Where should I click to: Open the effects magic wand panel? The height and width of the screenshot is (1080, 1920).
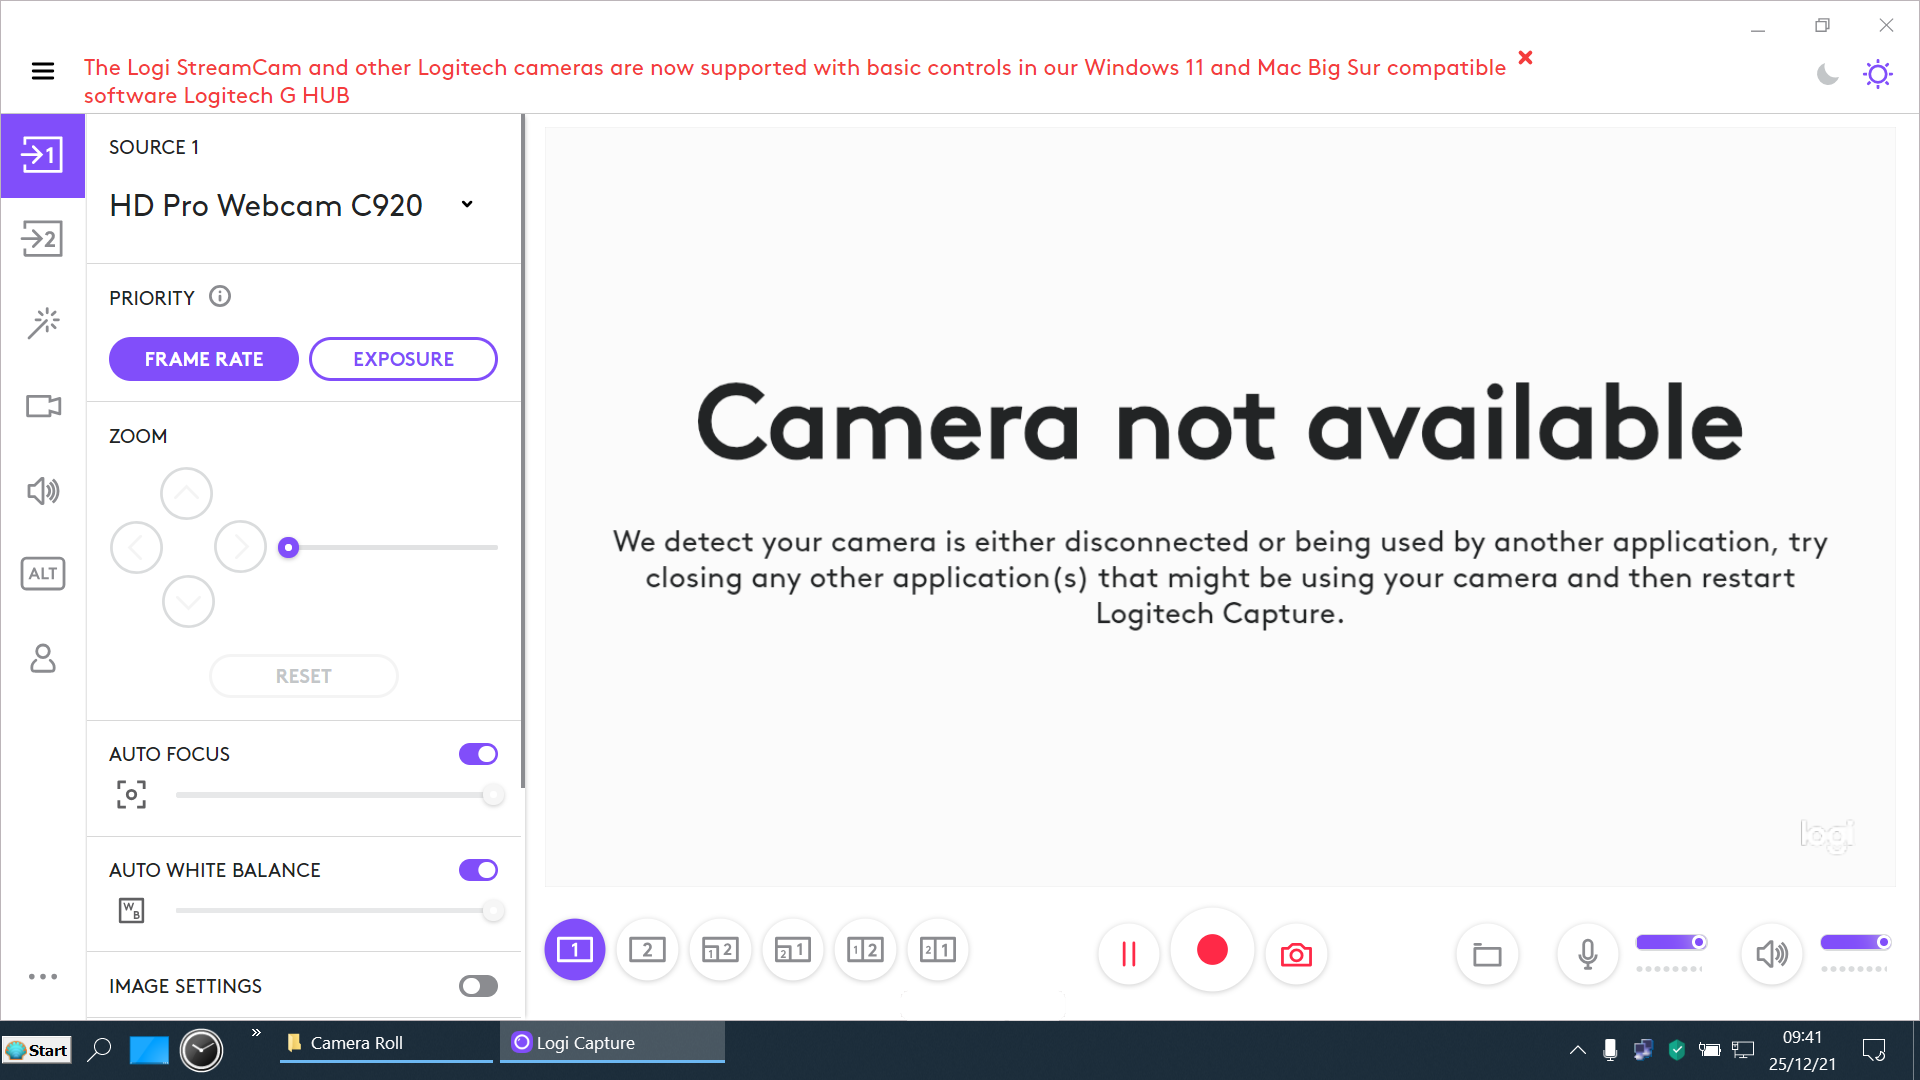tap(42, 323)
